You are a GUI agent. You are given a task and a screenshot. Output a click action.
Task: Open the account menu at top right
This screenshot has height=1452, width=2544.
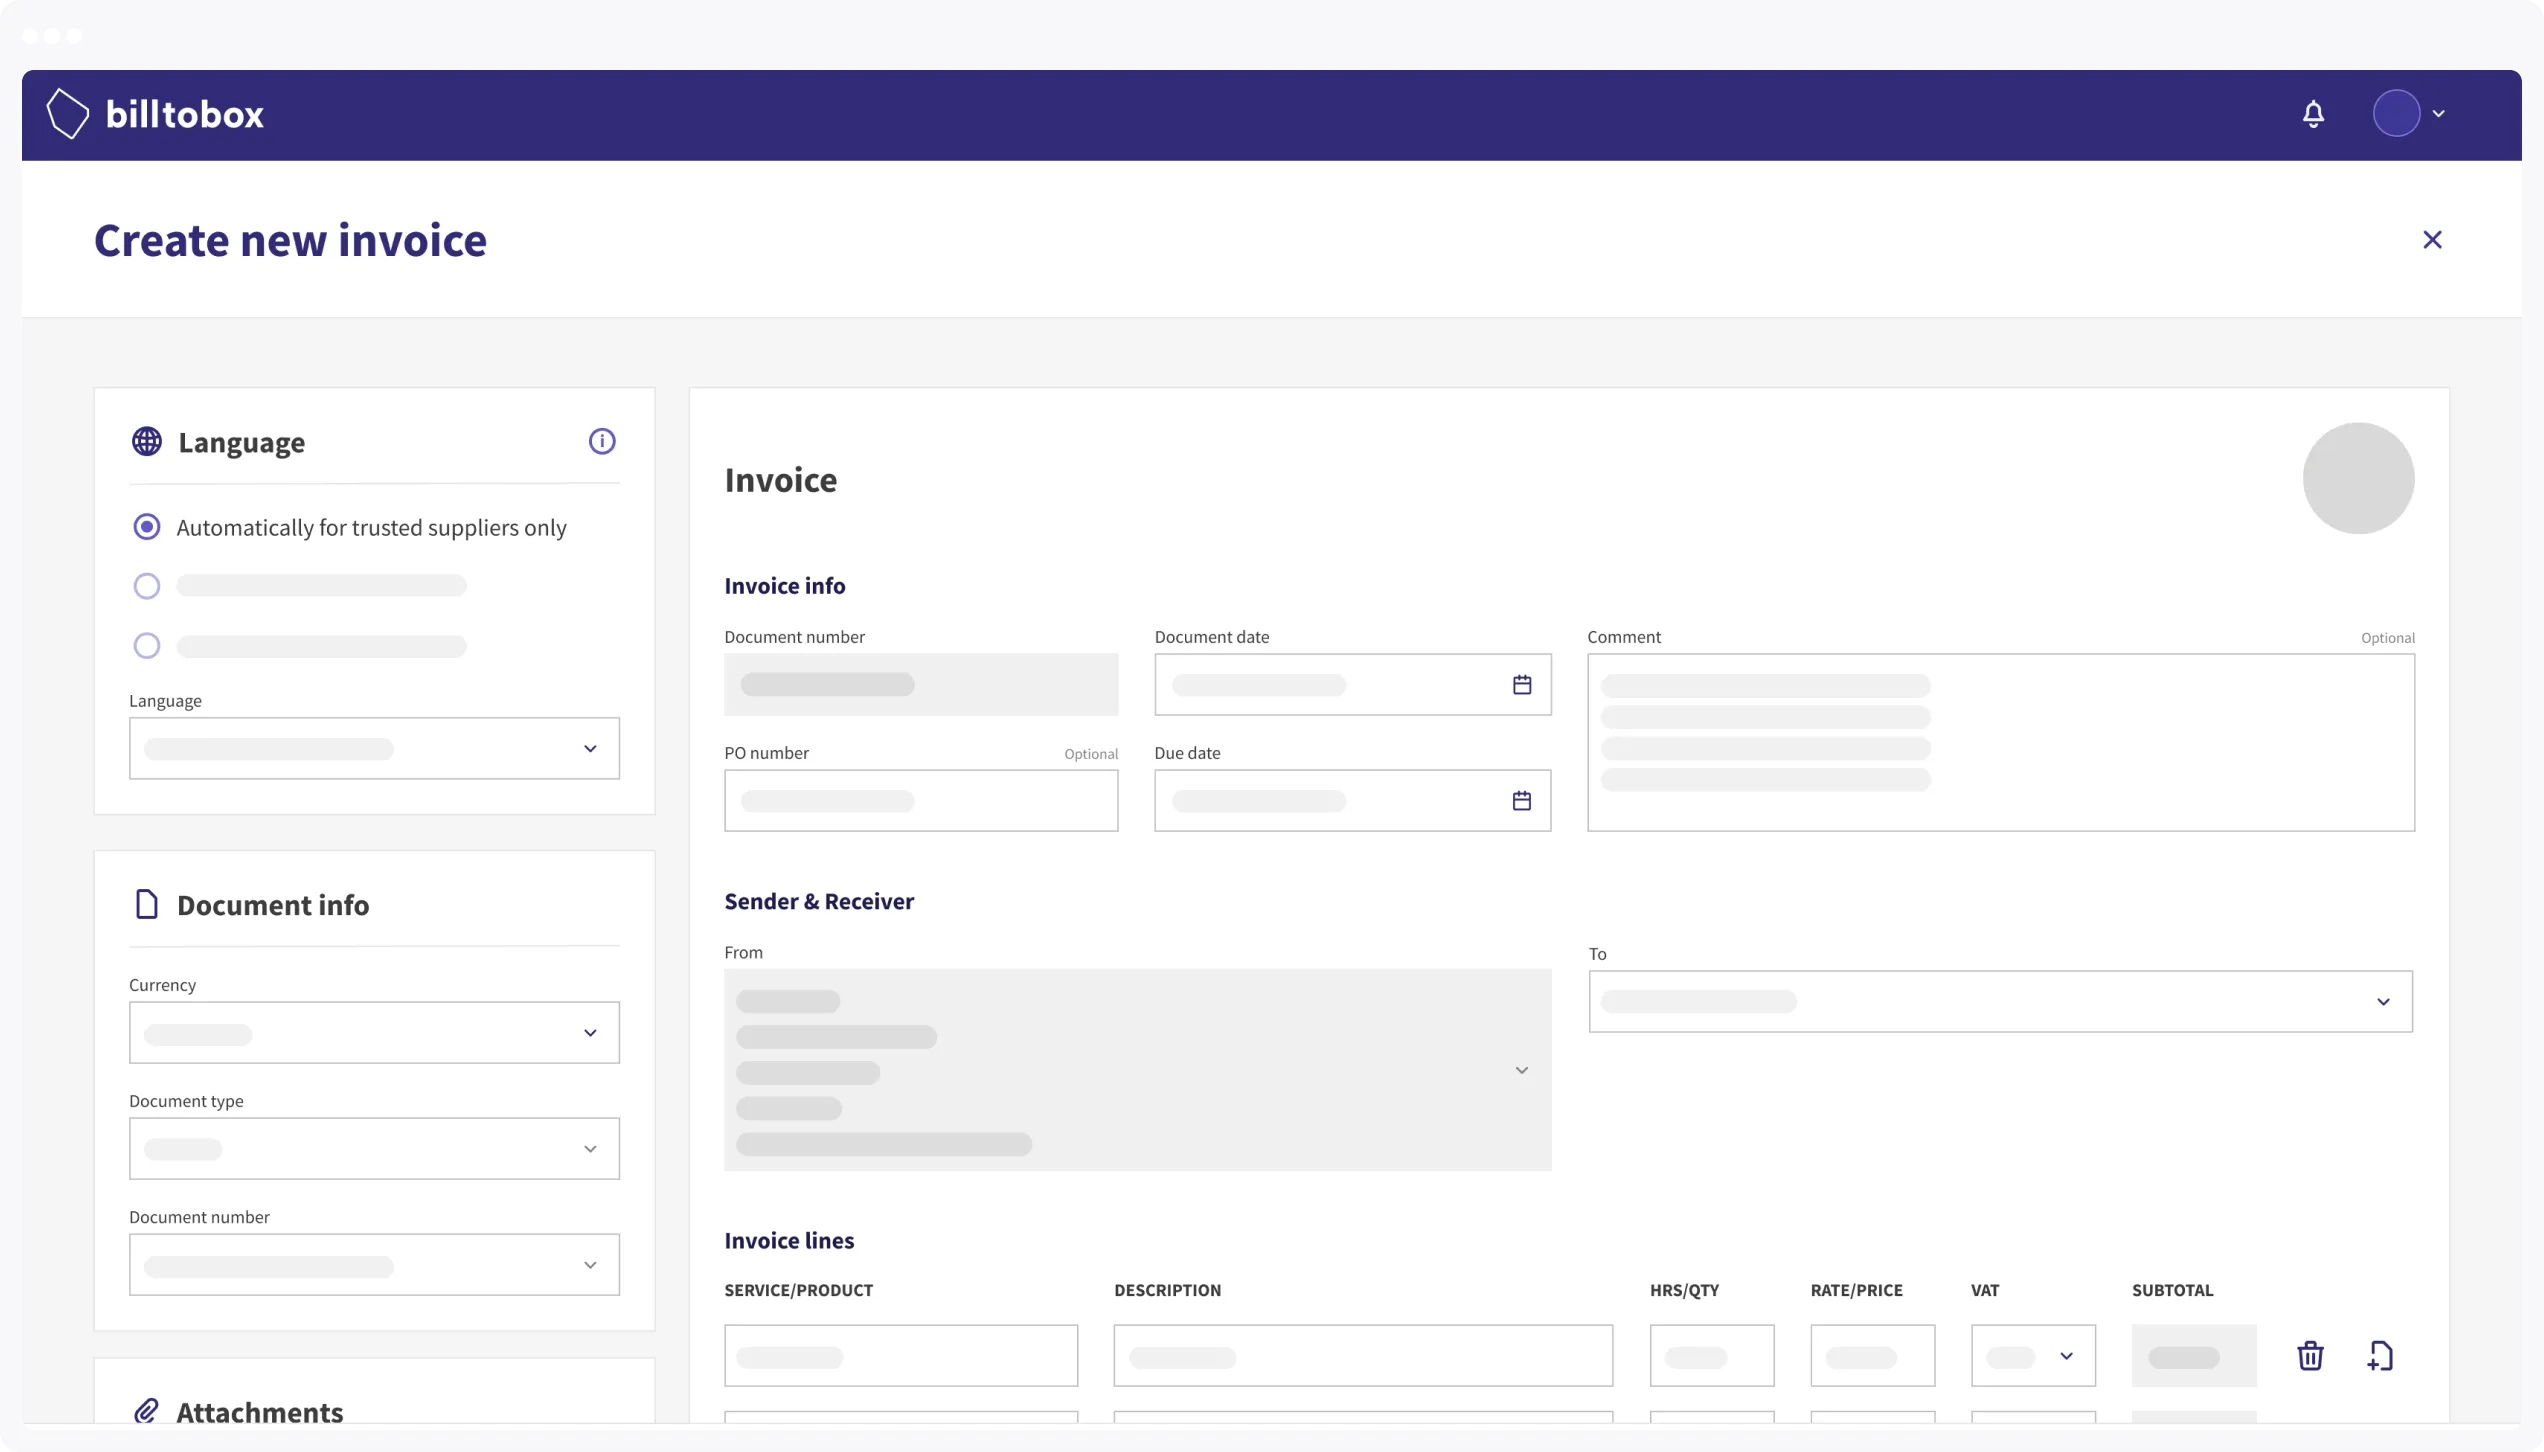(x=2410, y=113)
